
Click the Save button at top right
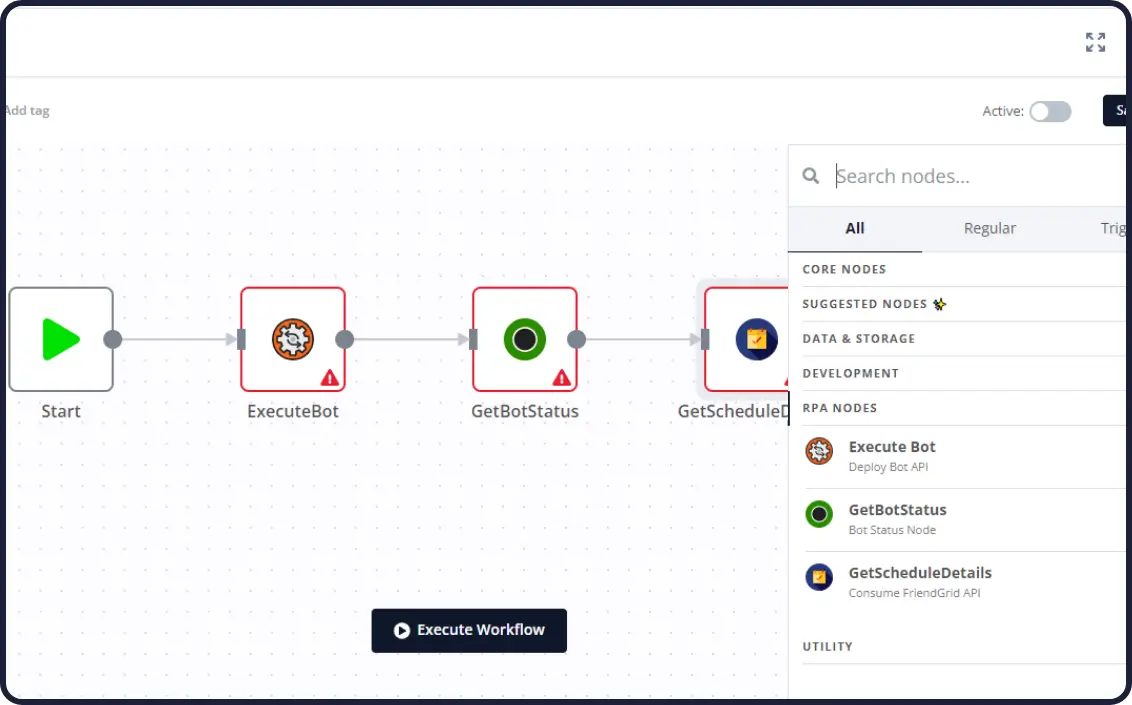[1114, 110]
